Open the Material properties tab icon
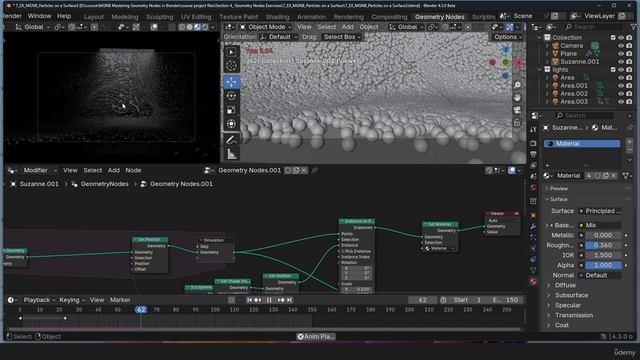 [533, 281]
